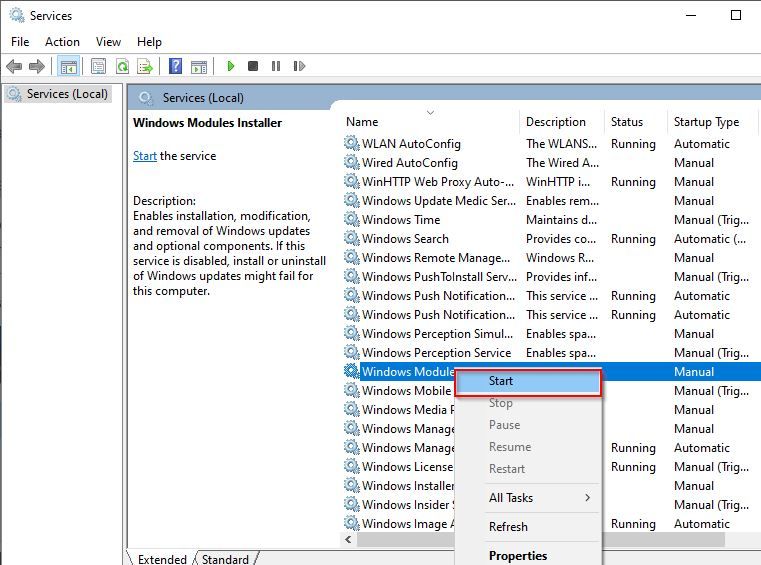Screen dimensions: 761x565
Task: Sort by the Startup Type column header
Action: pyautogui.click(x=712, y=121)
